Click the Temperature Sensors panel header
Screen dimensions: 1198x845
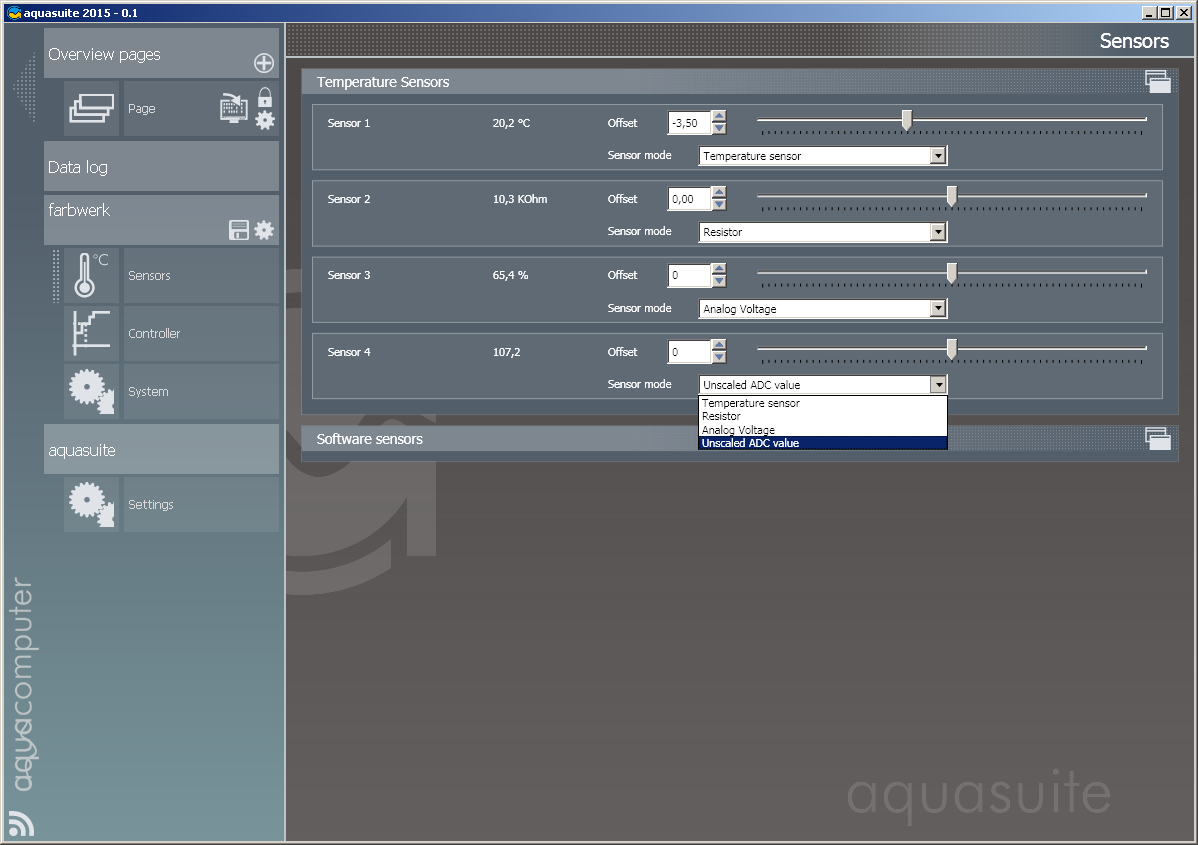click(x=740, y=81)
